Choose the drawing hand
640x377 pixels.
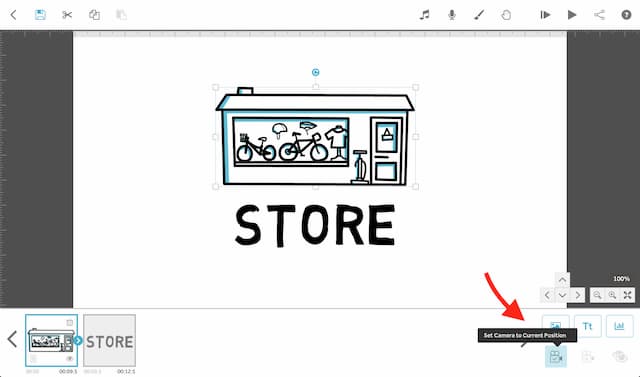(x=506, y=15)
